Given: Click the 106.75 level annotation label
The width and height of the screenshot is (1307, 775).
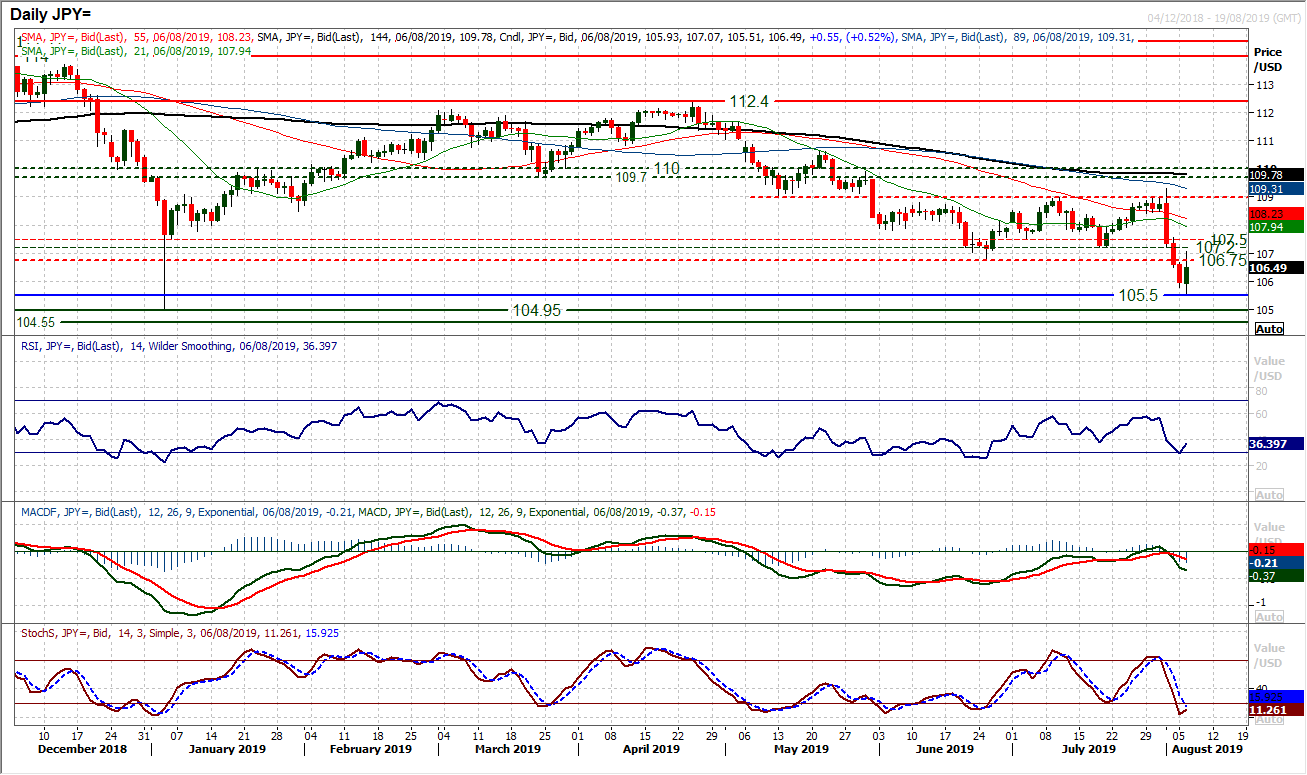Looking at the screenshot, I should (1222, 260).
